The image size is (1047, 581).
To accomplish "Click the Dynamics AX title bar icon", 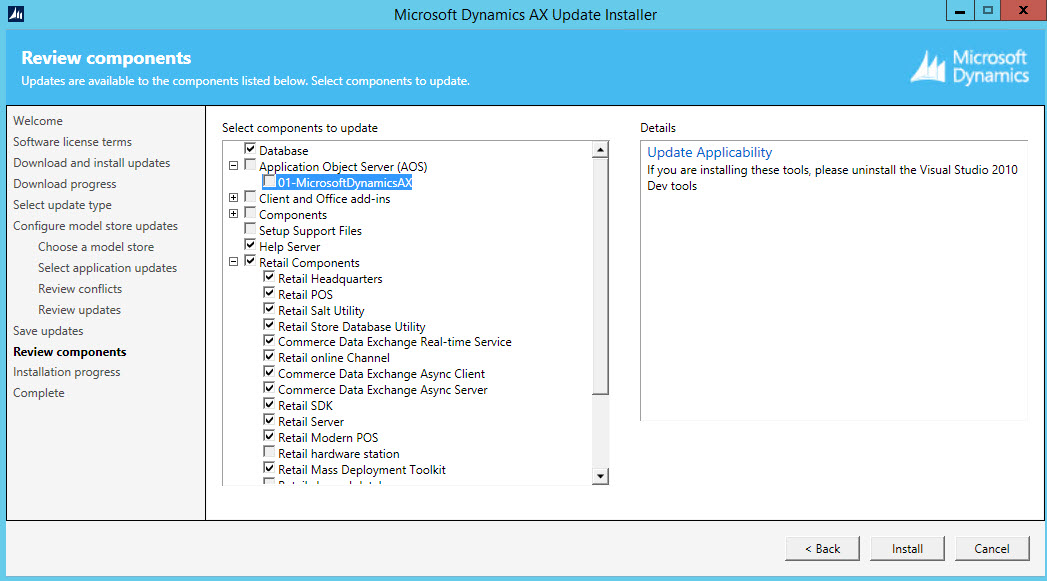I will click(16, 14).
